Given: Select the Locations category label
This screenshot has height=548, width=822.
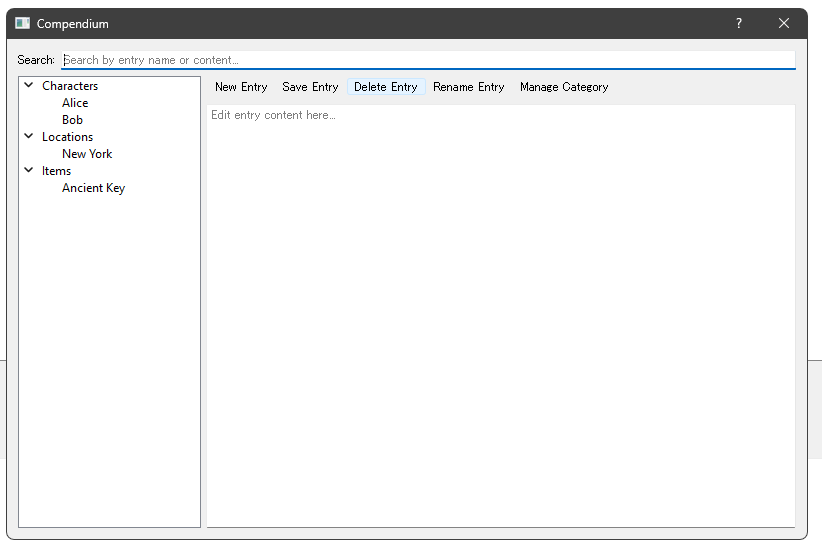Looking at the screenshot, I should pyautogui.click(x=67, y=137).
